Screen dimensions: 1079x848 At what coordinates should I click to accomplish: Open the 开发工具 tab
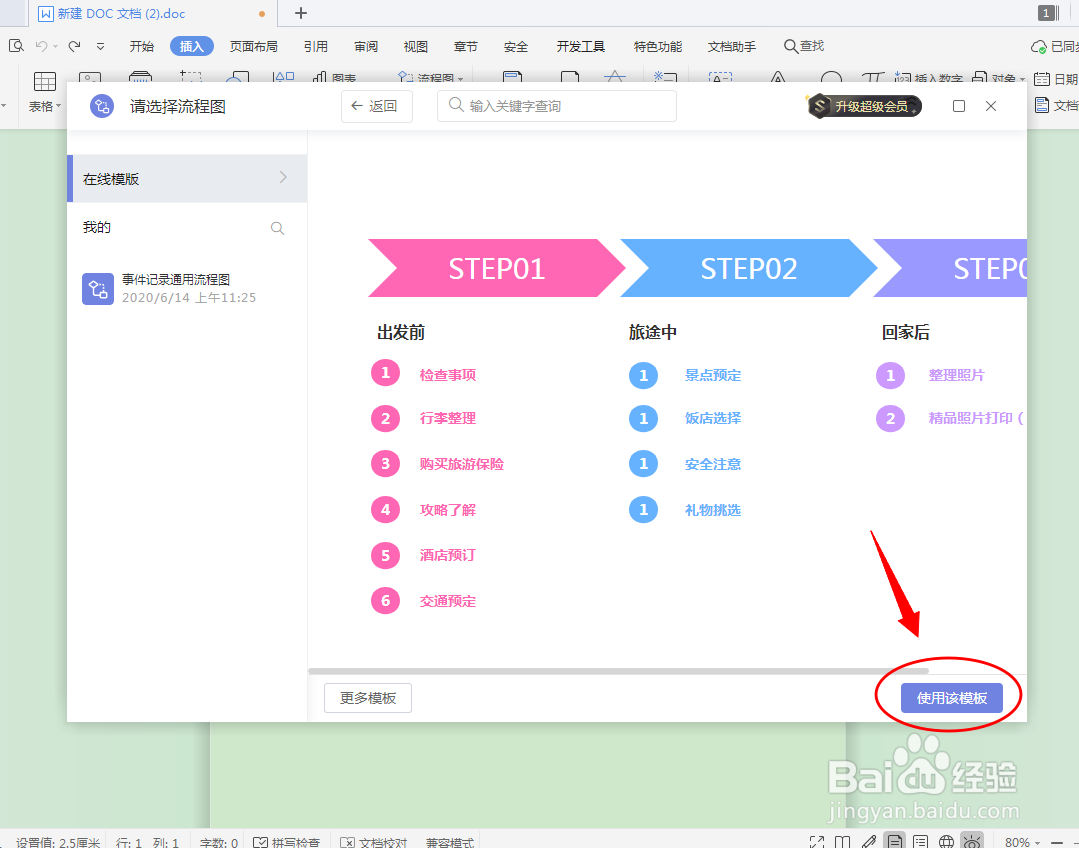(581, 46)
